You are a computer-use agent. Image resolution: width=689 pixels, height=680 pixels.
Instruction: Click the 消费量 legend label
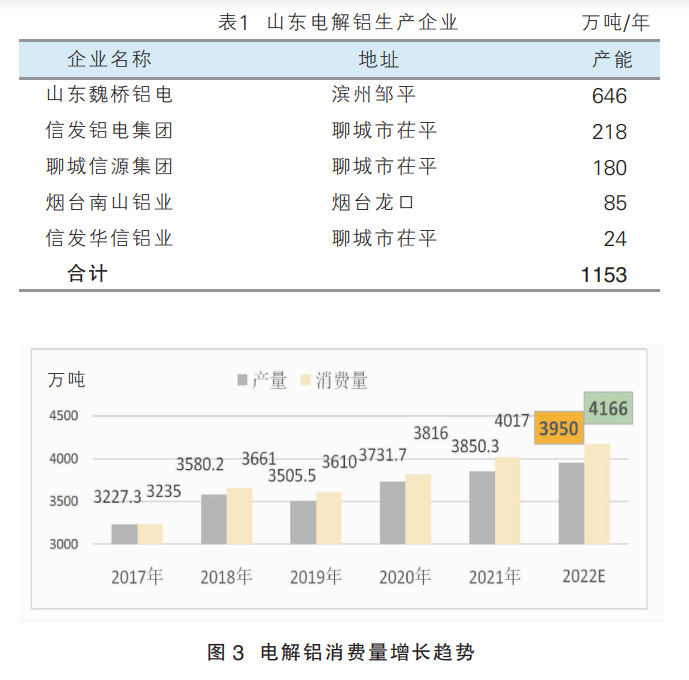tap(341, 380)
